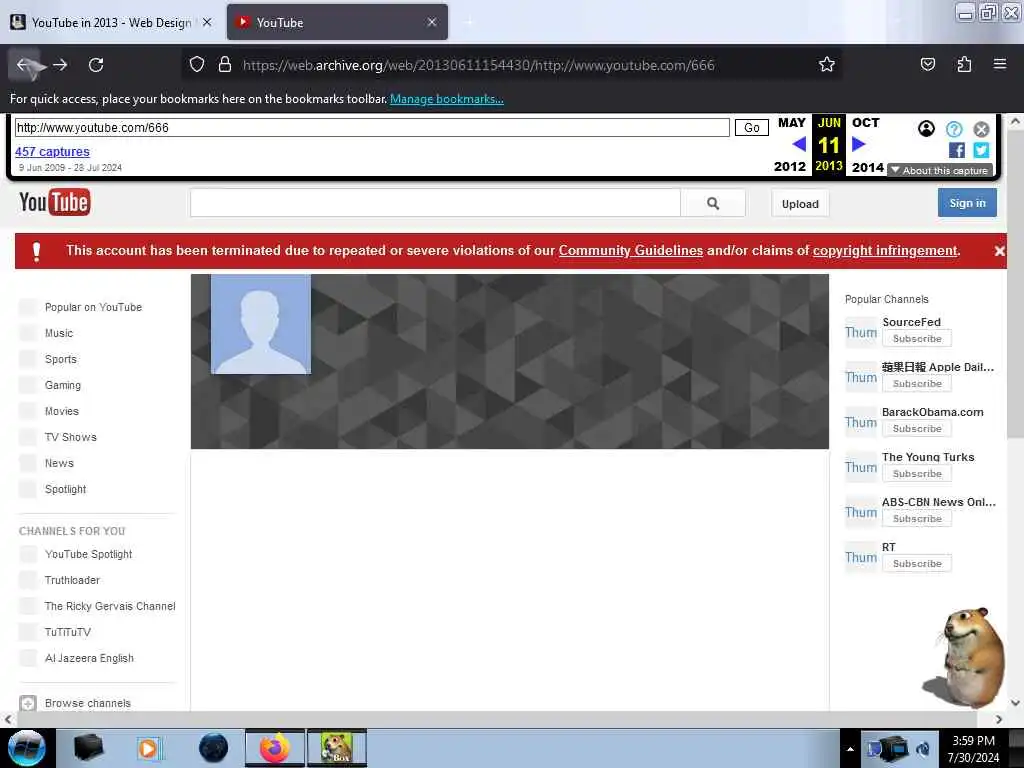The image size is (1024, 768).
Task: Open the Windows Start button
Action: coord(26,748)
